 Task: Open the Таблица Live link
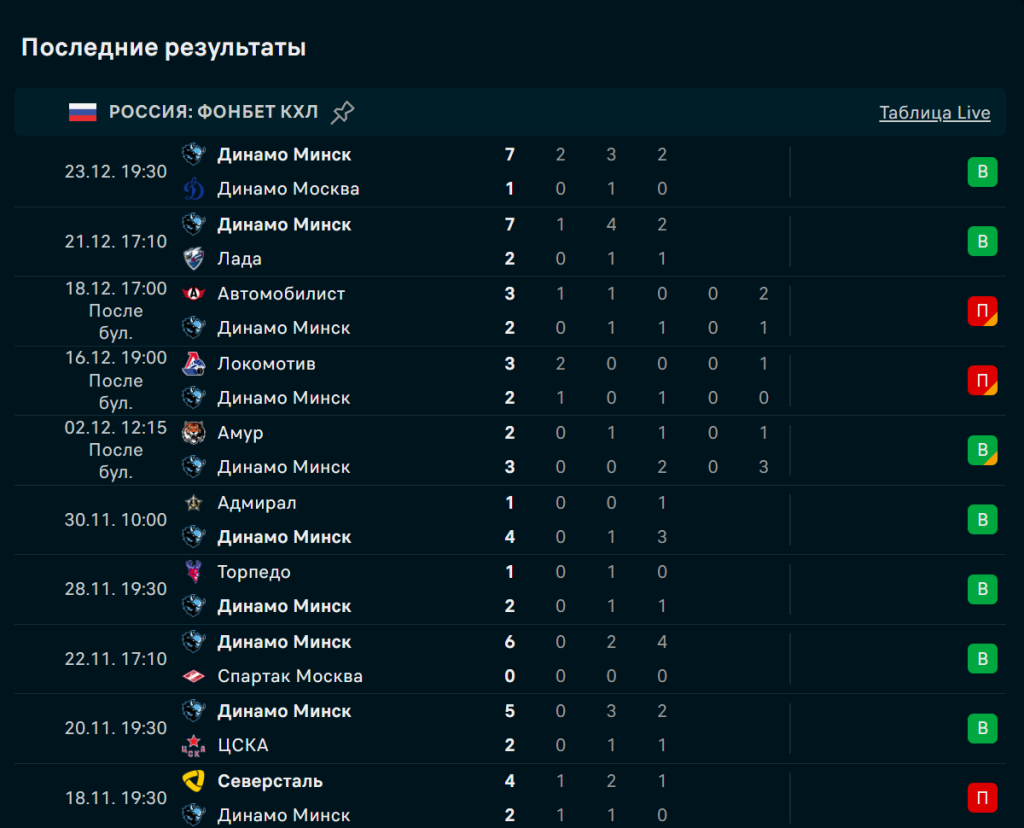tap(934, 113)
